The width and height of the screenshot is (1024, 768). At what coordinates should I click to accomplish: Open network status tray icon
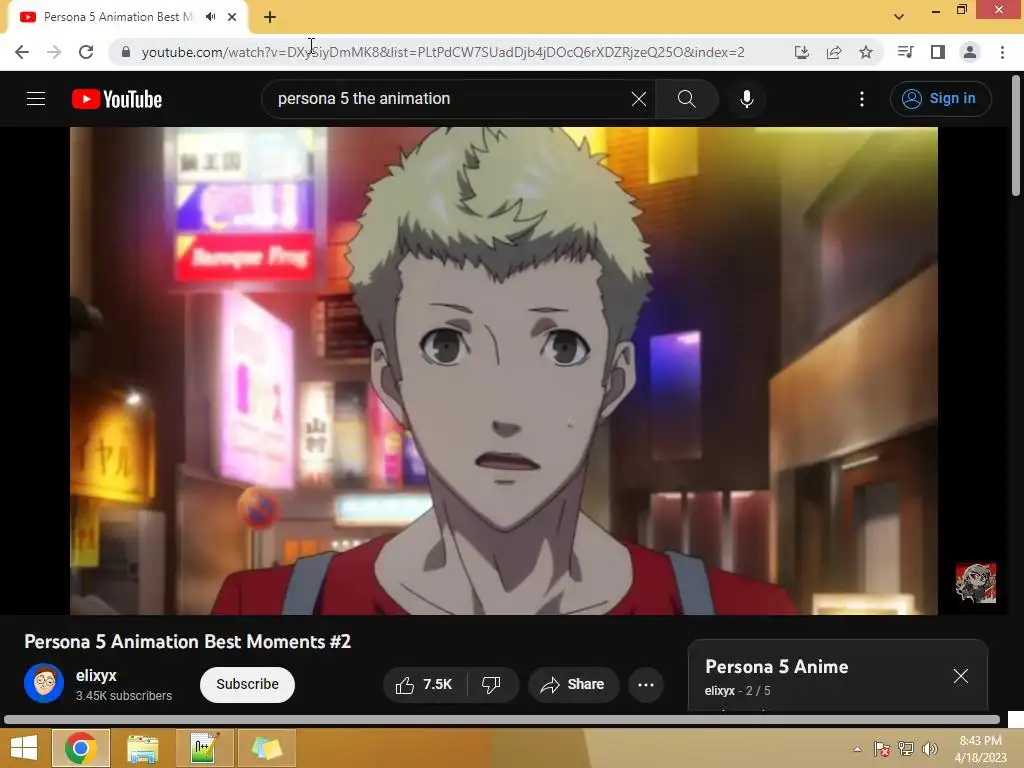(x=906, y=749)
